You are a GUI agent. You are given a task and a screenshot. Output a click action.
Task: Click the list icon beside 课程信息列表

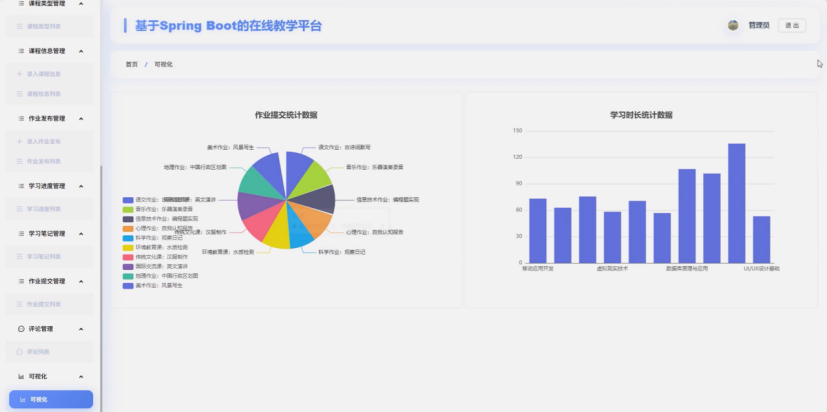point(20,94)
